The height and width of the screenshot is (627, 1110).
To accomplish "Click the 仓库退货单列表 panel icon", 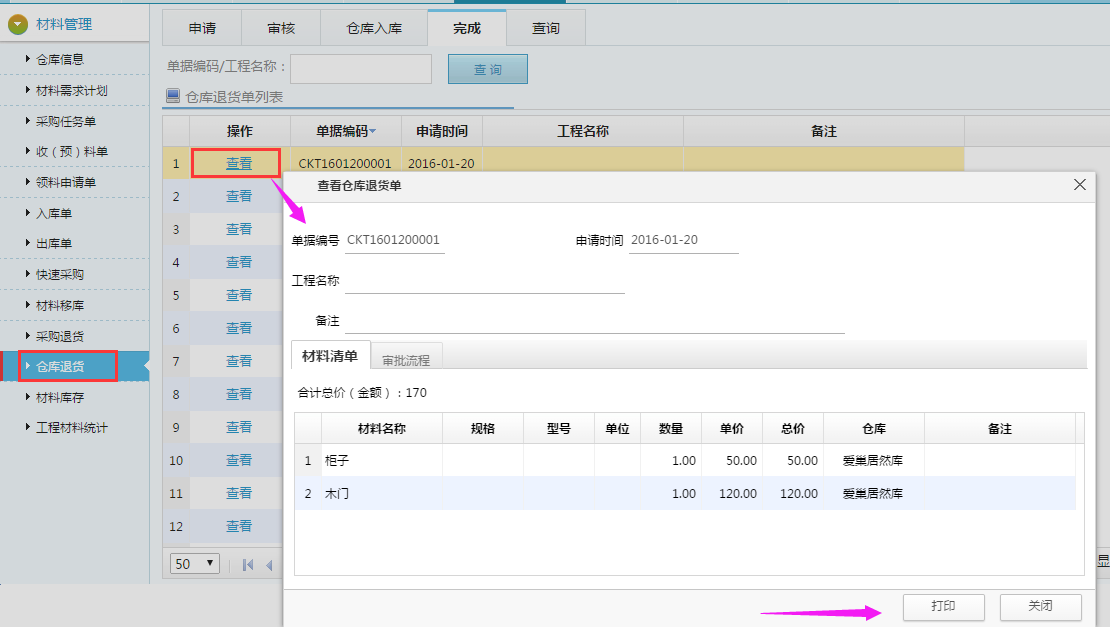I will 172,97.
